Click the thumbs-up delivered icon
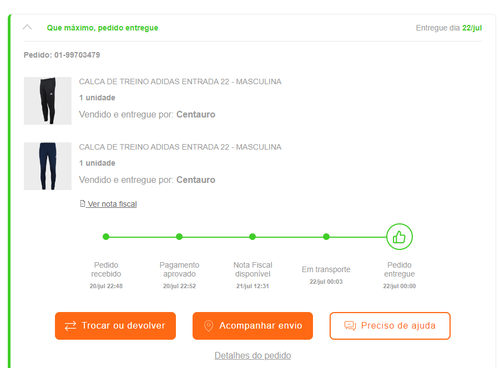 click(399, 237)
